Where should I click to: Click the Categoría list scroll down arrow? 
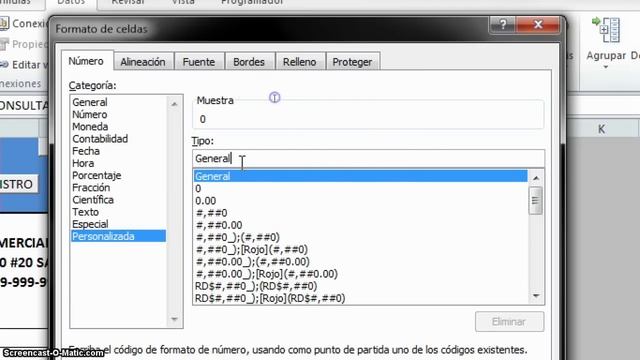[x=174, y=319]
